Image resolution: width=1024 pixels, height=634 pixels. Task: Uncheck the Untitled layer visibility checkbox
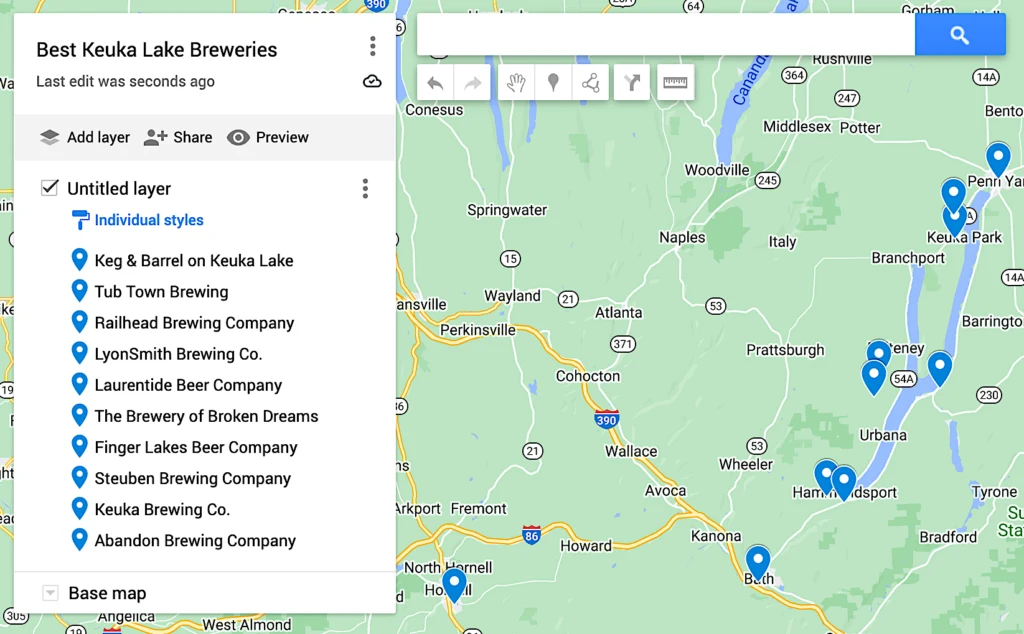coord(50,188)
